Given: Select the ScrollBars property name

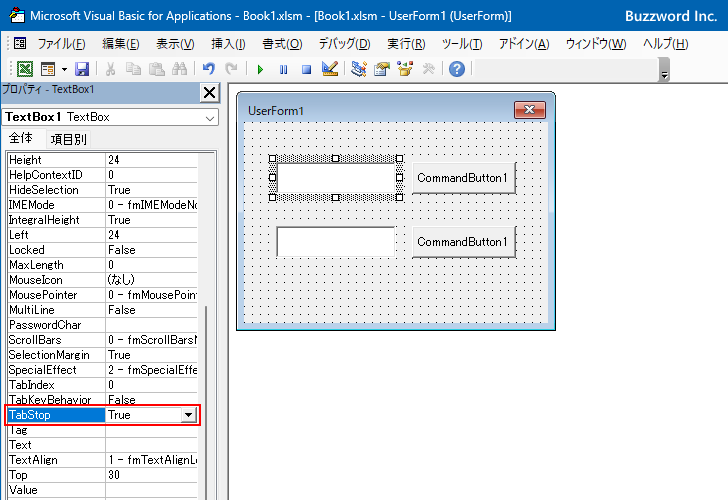Looking at the screenshot, I should point(56,340).
